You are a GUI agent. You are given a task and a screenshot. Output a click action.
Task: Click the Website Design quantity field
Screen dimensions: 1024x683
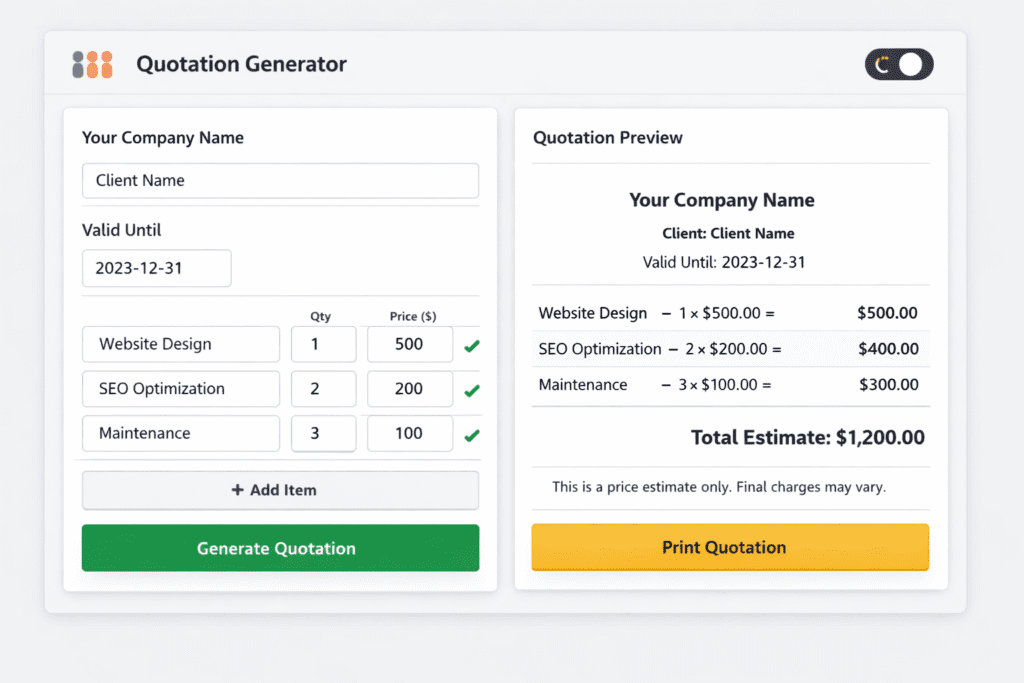click(x=323, y=345)
